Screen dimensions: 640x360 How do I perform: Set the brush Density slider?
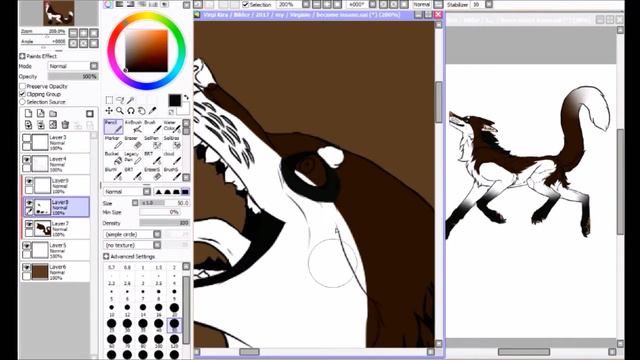point(164,223)
